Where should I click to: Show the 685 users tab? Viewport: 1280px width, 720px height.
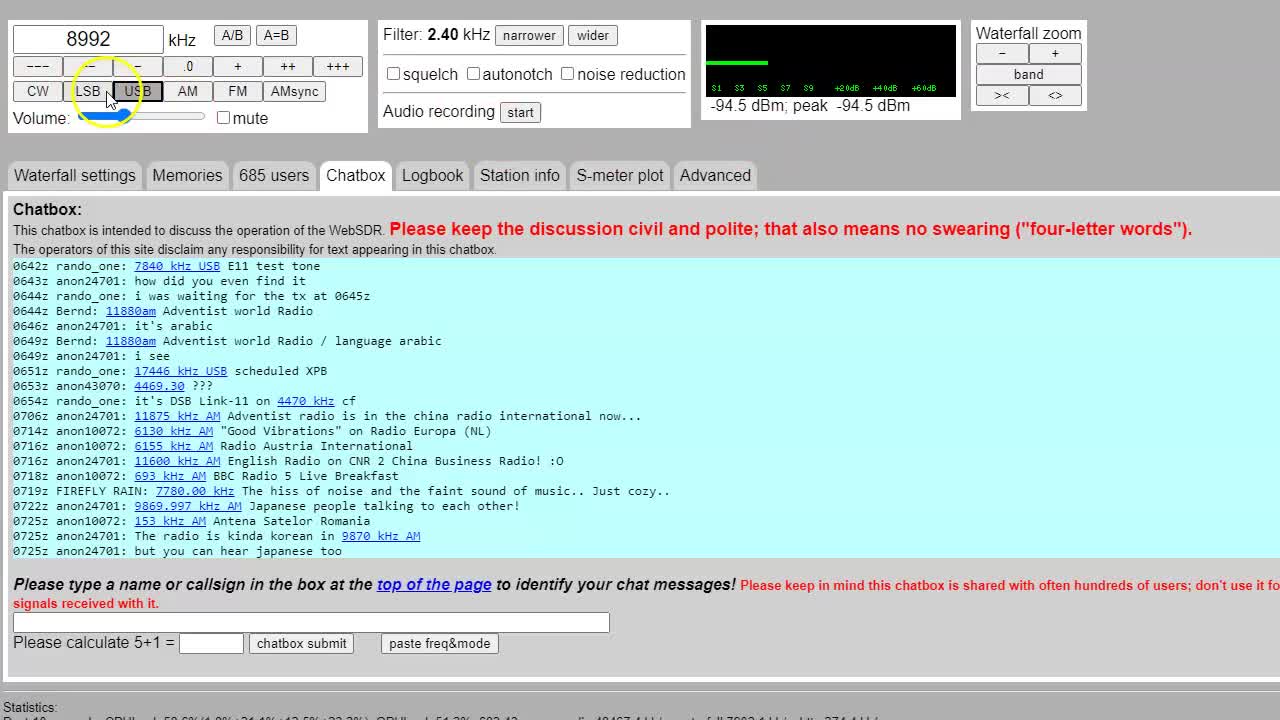tap(274, 175)
